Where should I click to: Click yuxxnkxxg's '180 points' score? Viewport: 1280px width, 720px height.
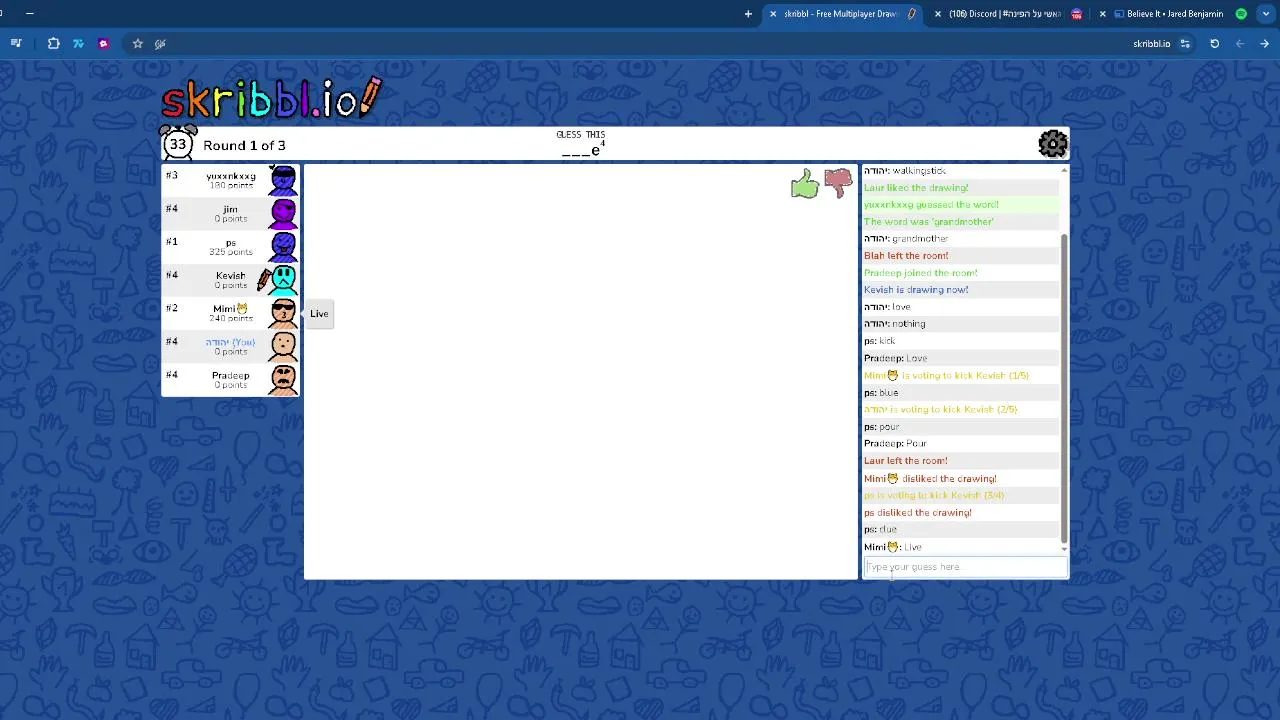tap(231, 186)
